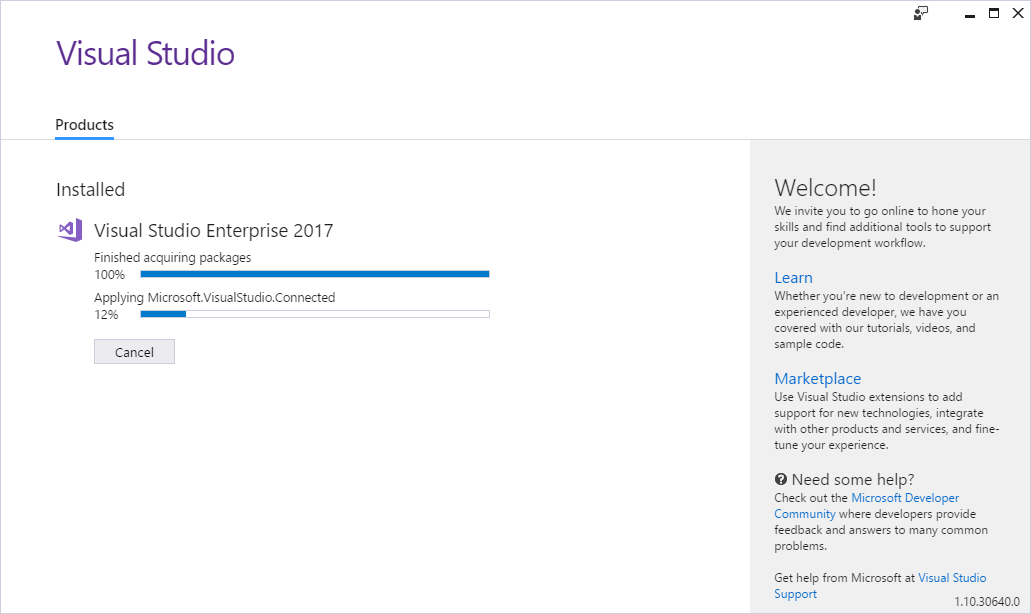Click the applying packages progress bar
This screenshot has height=614, width=1031.
point(315,314)
